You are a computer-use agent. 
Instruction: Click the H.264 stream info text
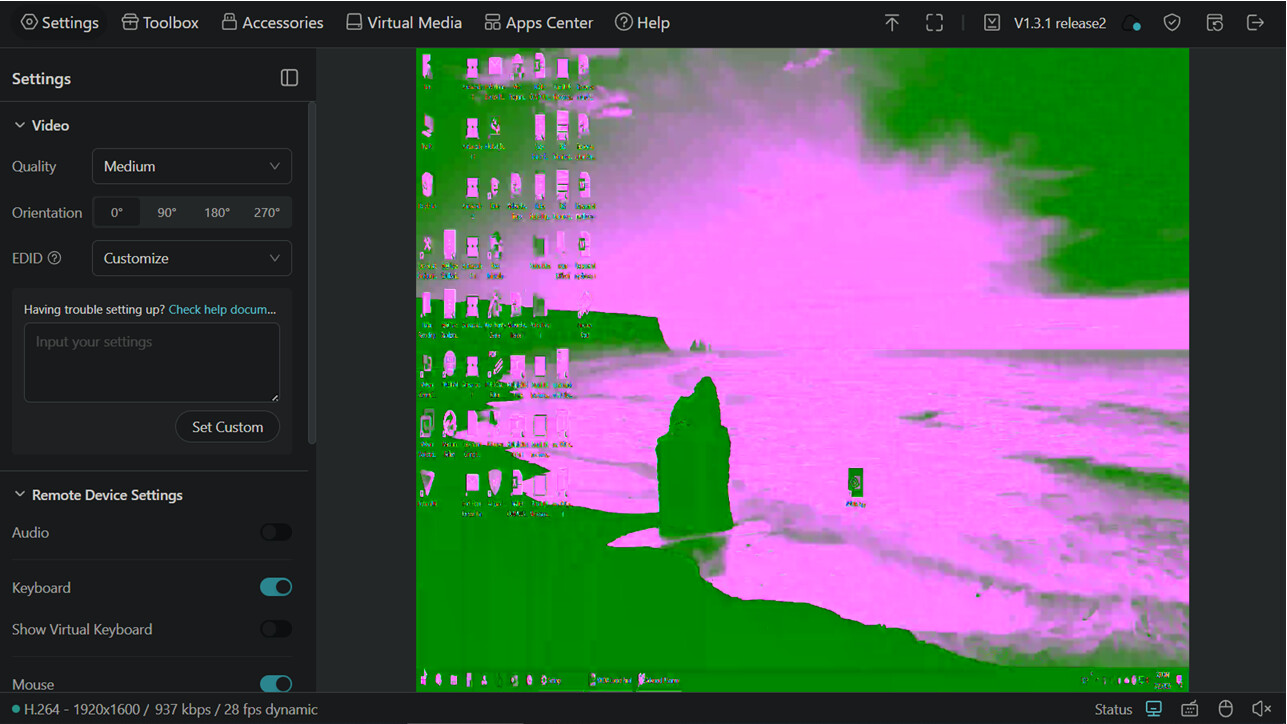click(171, 709)
